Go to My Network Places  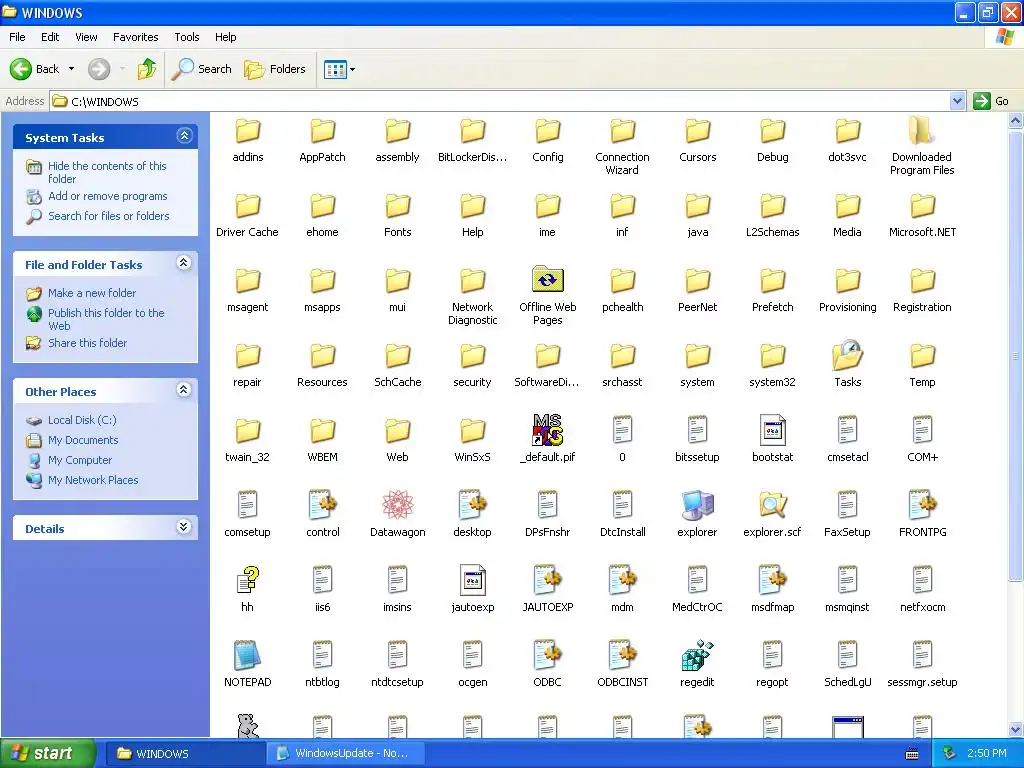click(93, 480)
